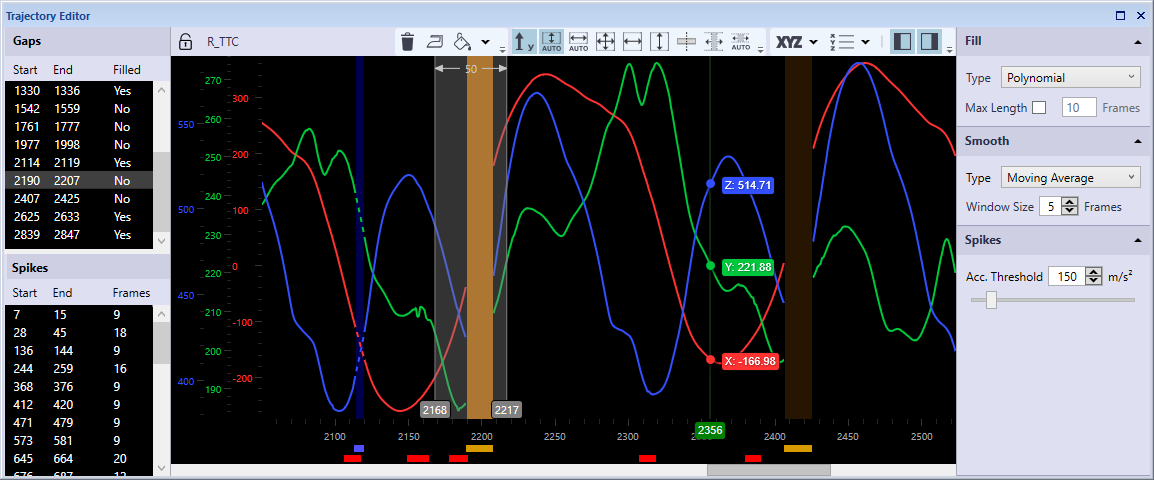Click the vertical fit double-arrow icon
The width and height of the screenshot is (1154, 480).
pos(659,42)
